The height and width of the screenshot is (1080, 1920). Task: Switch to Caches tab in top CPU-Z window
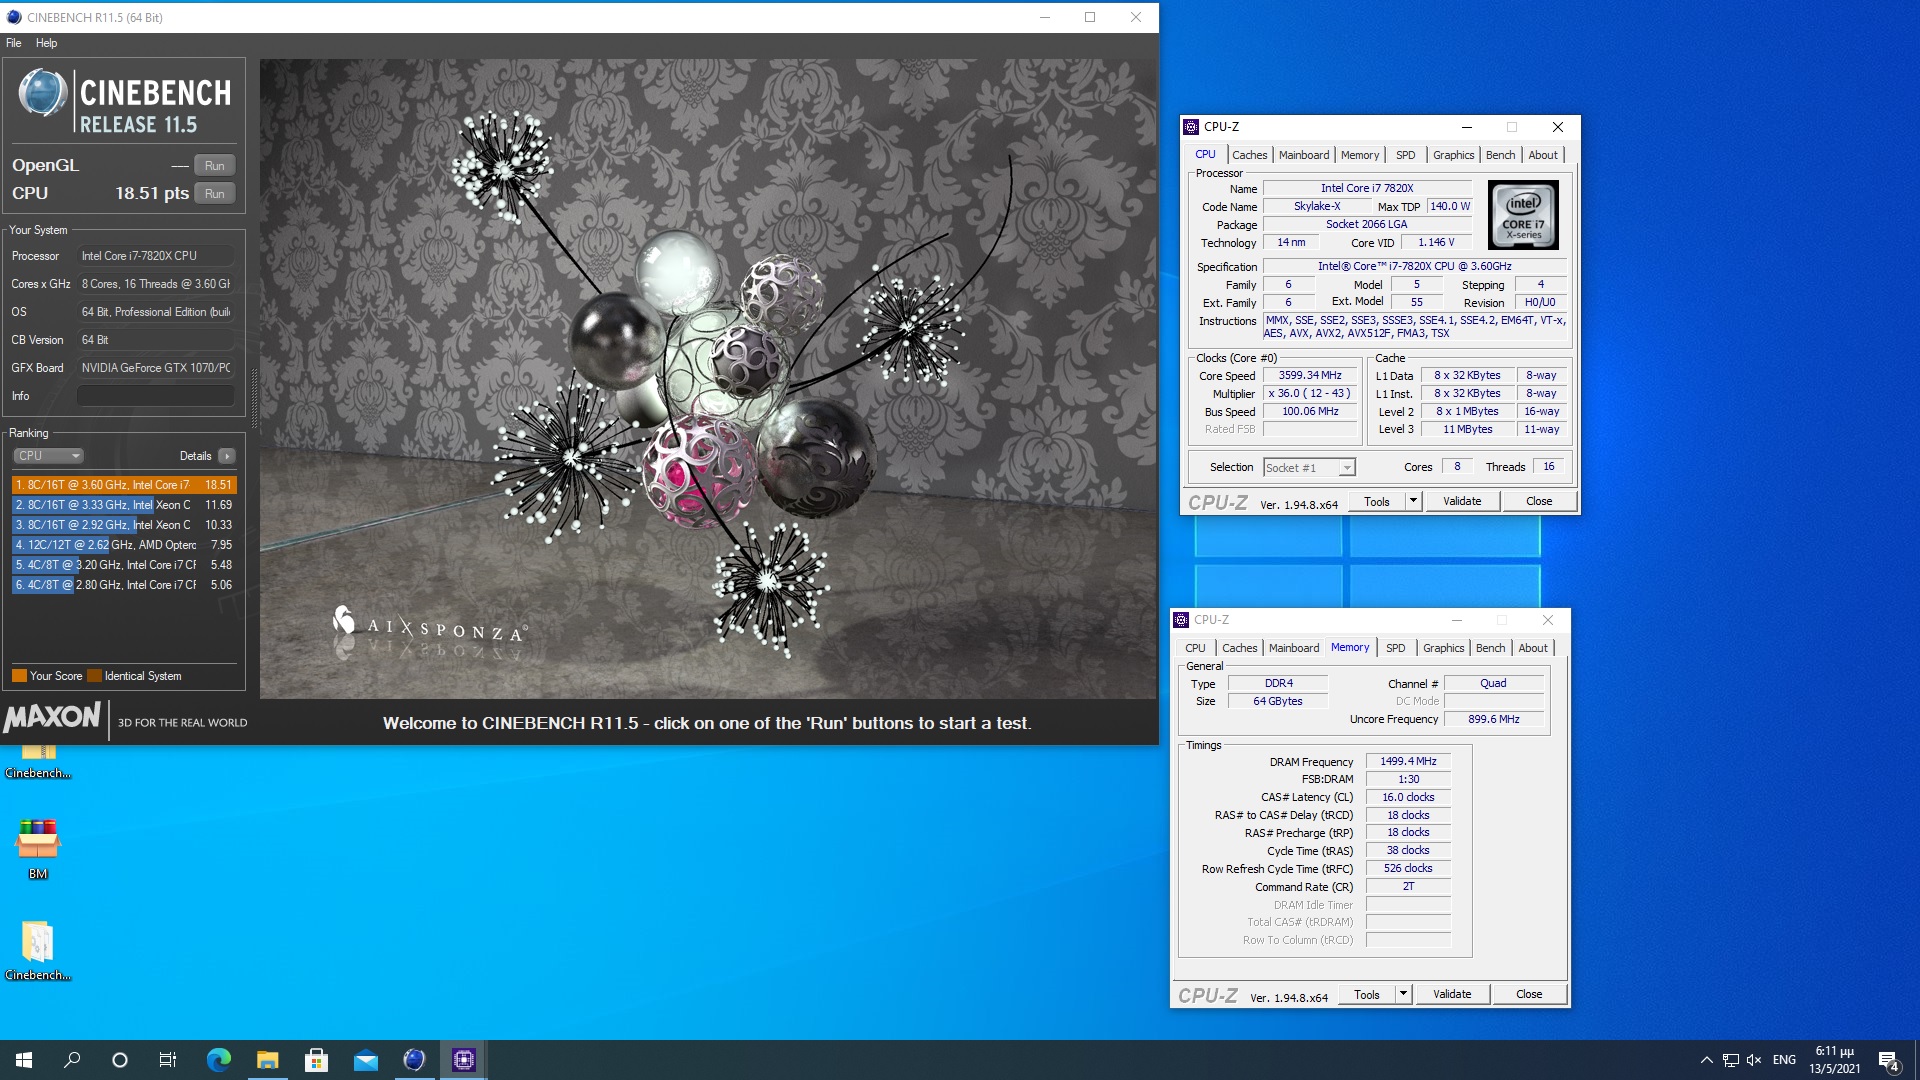click(1249, 155)
